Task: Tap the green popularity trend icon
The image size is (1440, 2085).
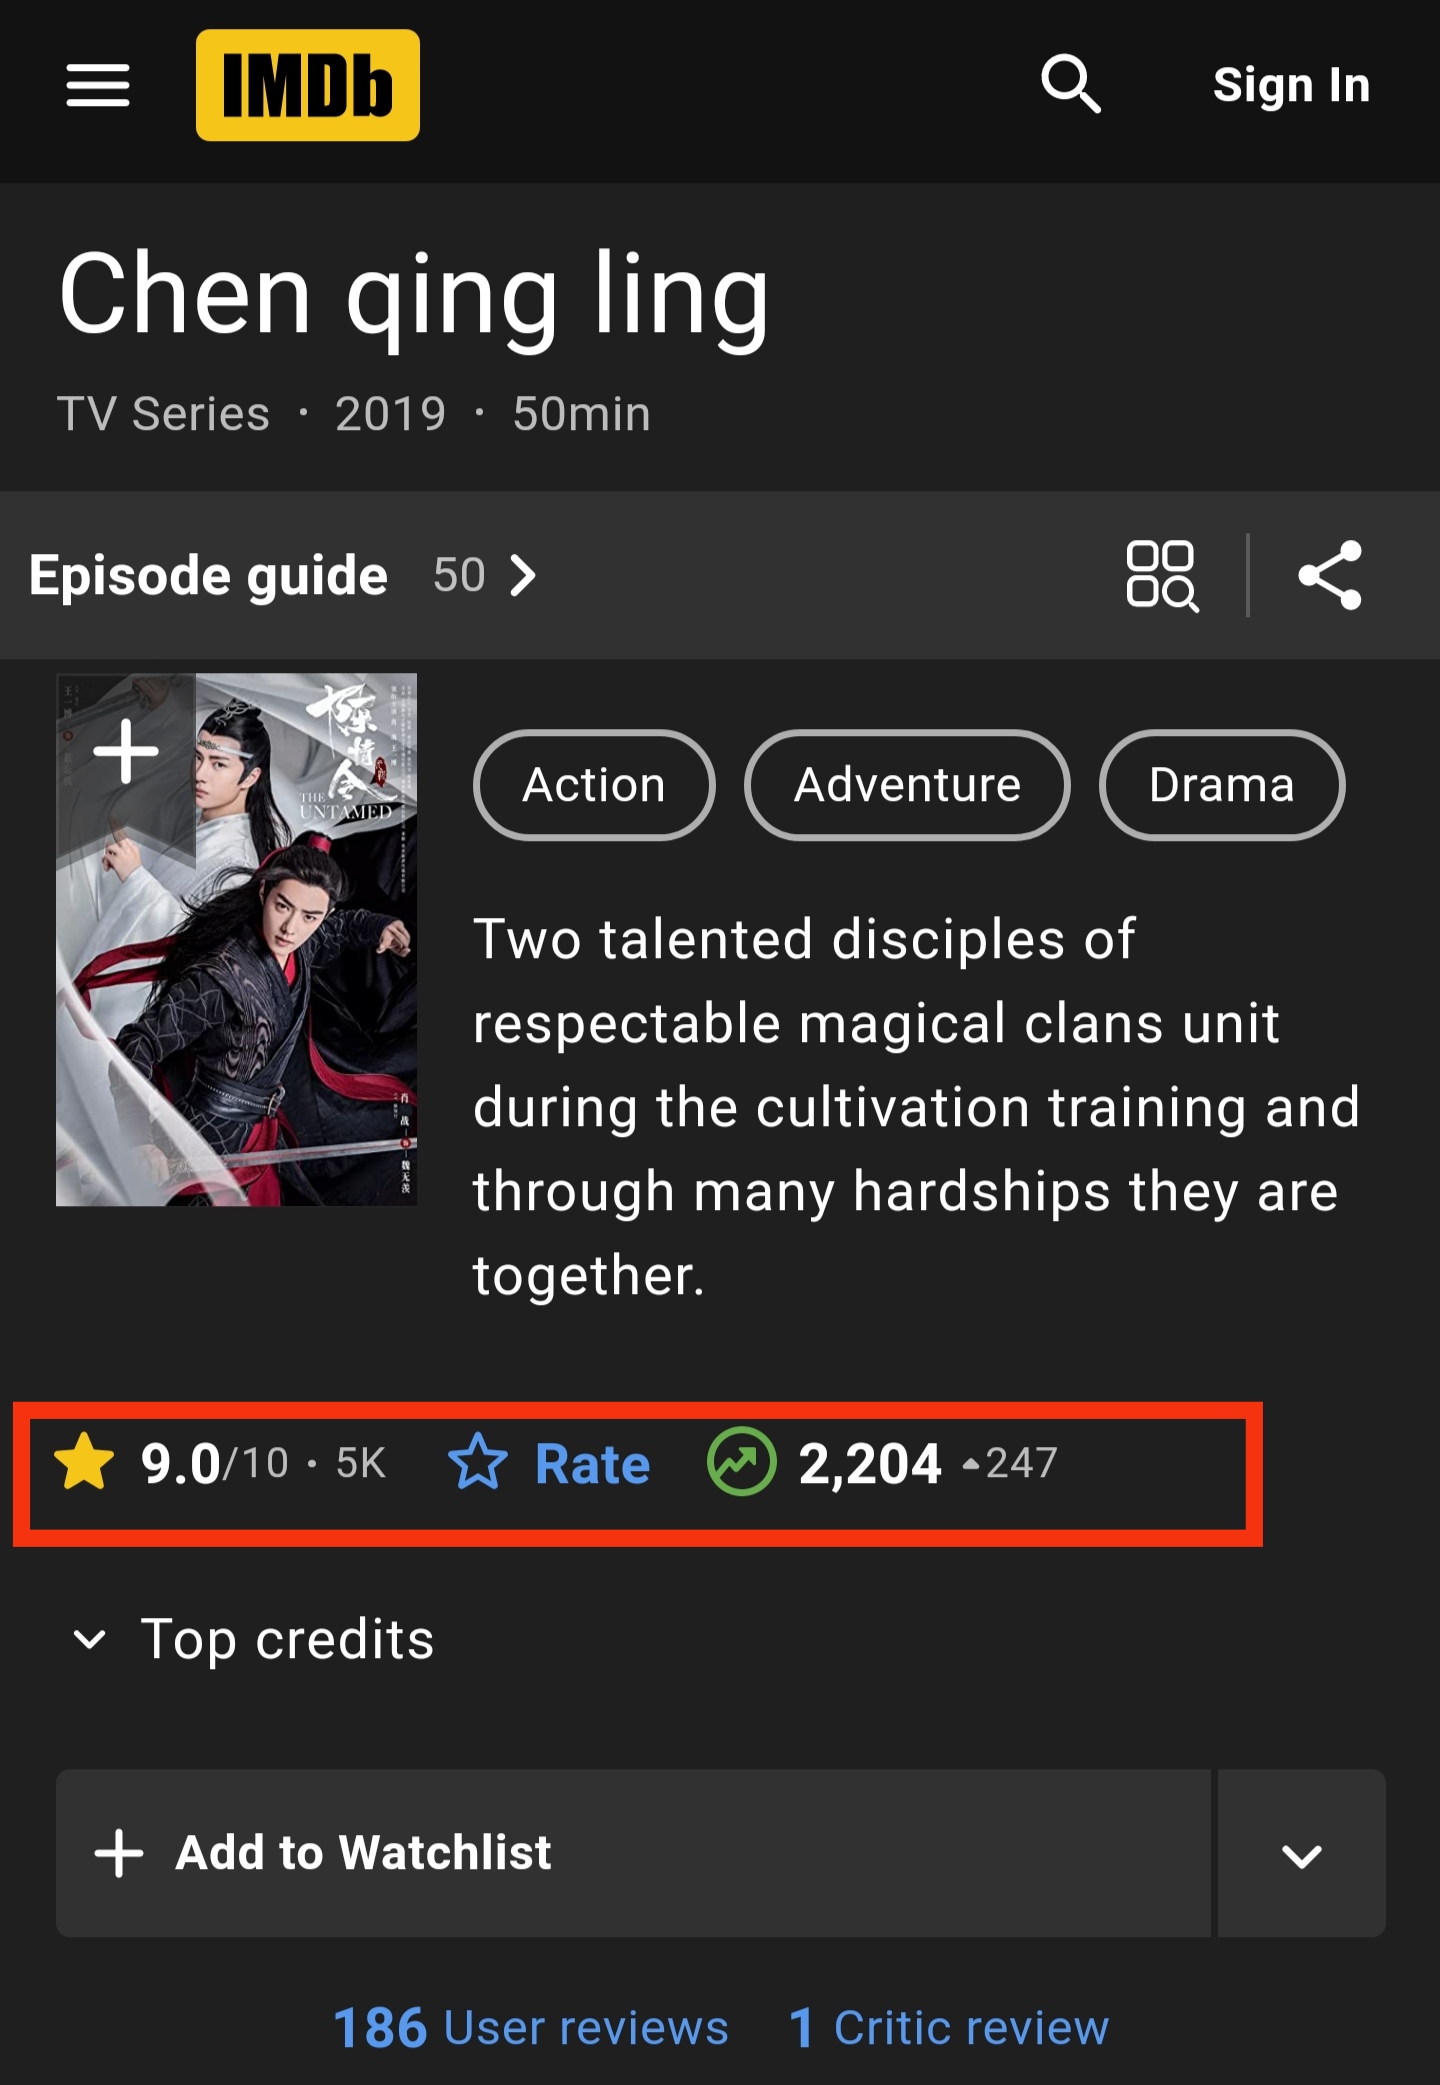Action: pyautogui.click(x=741, y=1462)
